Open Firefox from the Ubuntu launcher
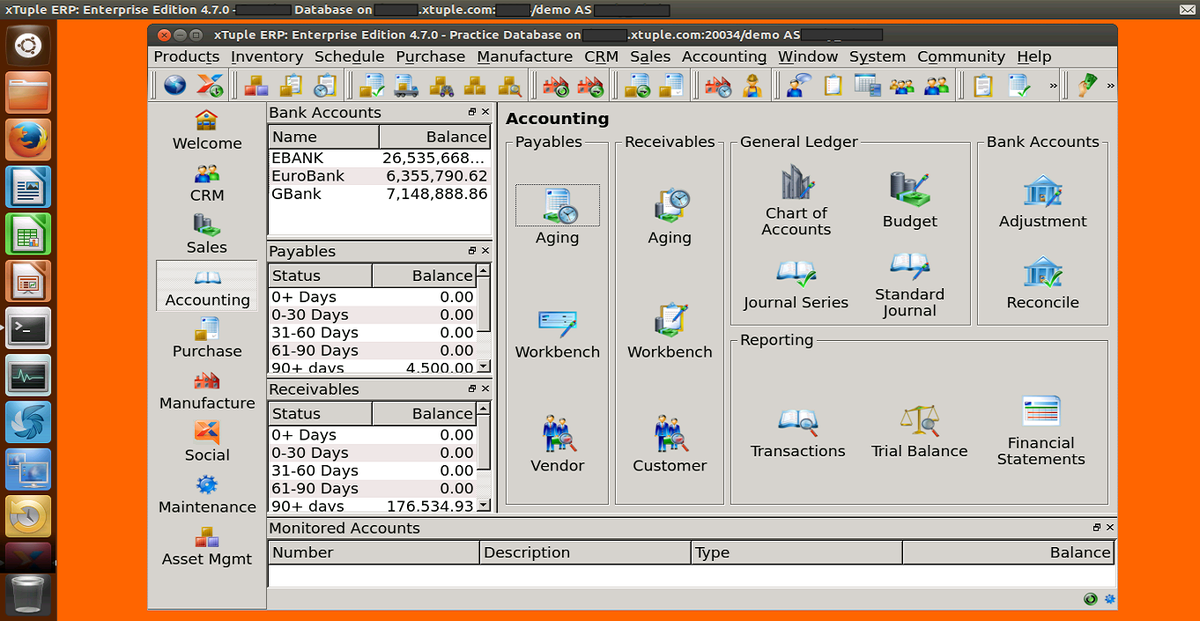 [28, 140]
